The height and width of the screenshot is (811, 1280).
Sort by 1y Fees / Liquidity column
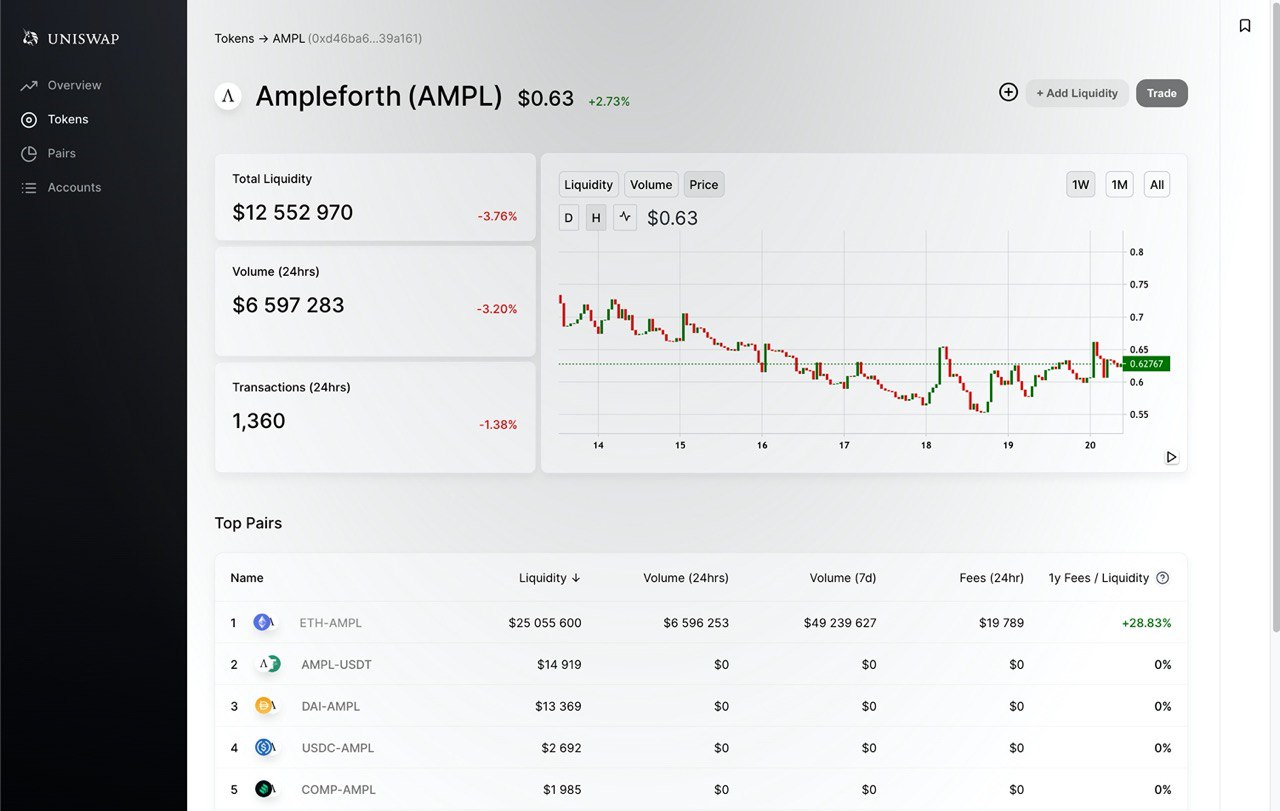click(1098, 578)
